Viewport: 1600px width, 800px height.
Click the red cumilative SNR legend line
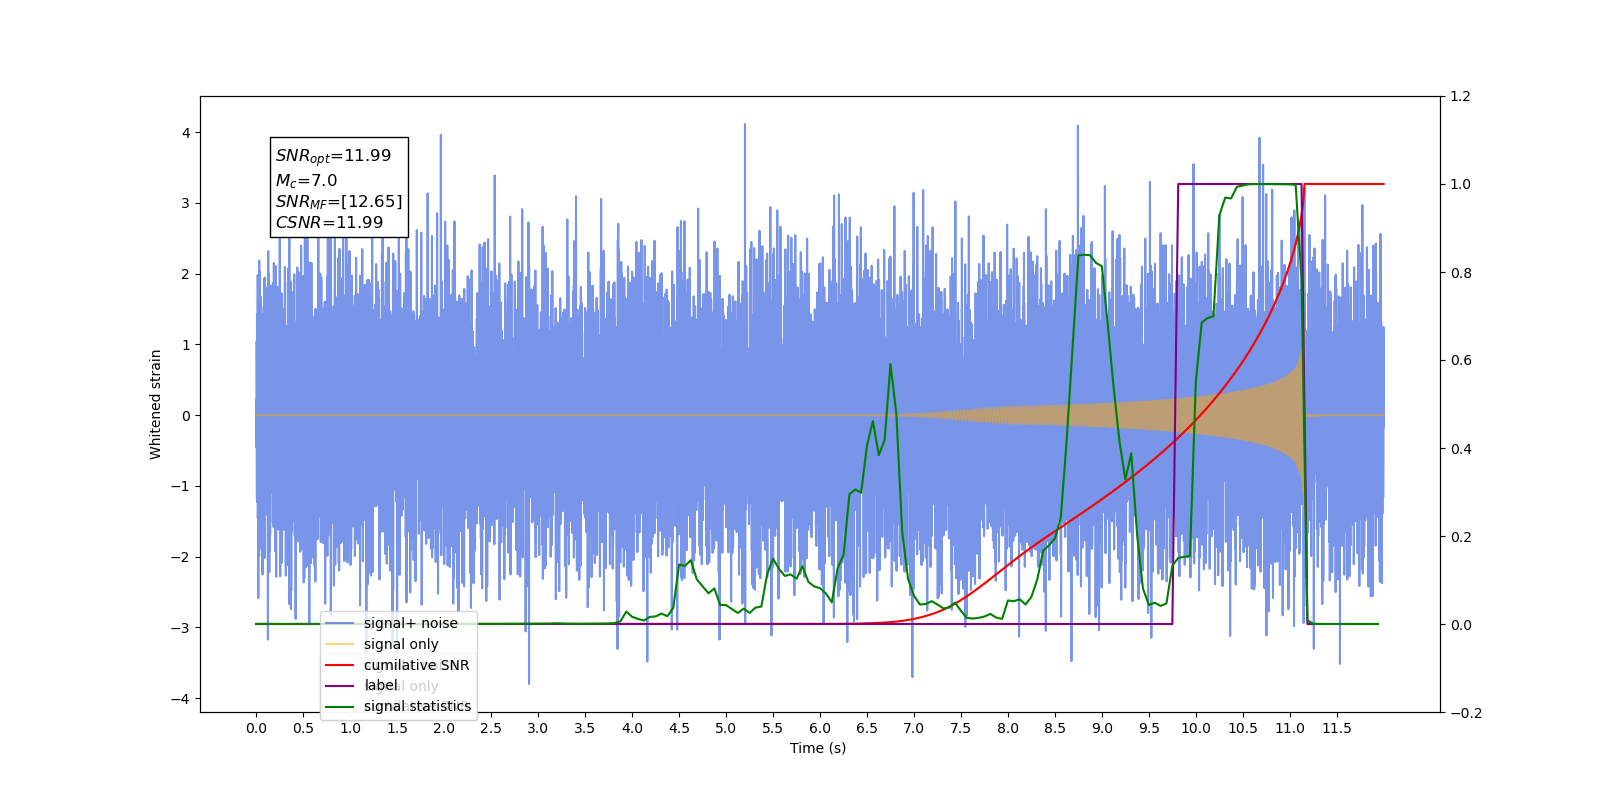(x=339, y=665)
